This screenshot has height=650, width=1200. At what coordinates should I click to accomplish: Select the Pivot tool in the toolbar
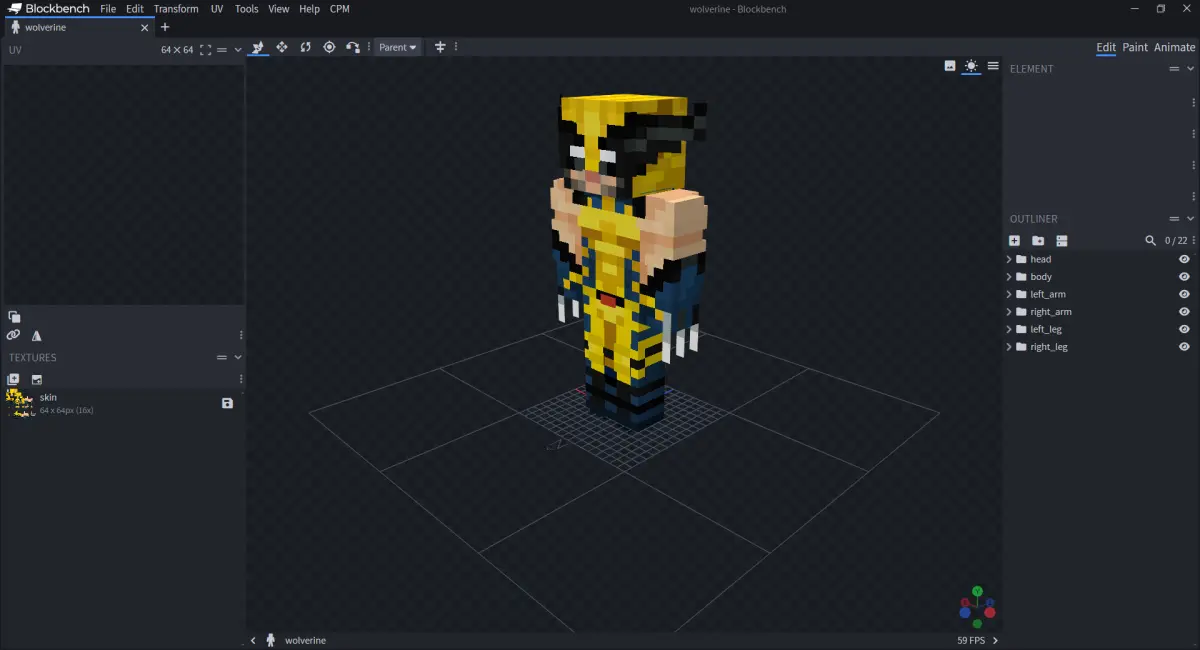pos(329,47)
